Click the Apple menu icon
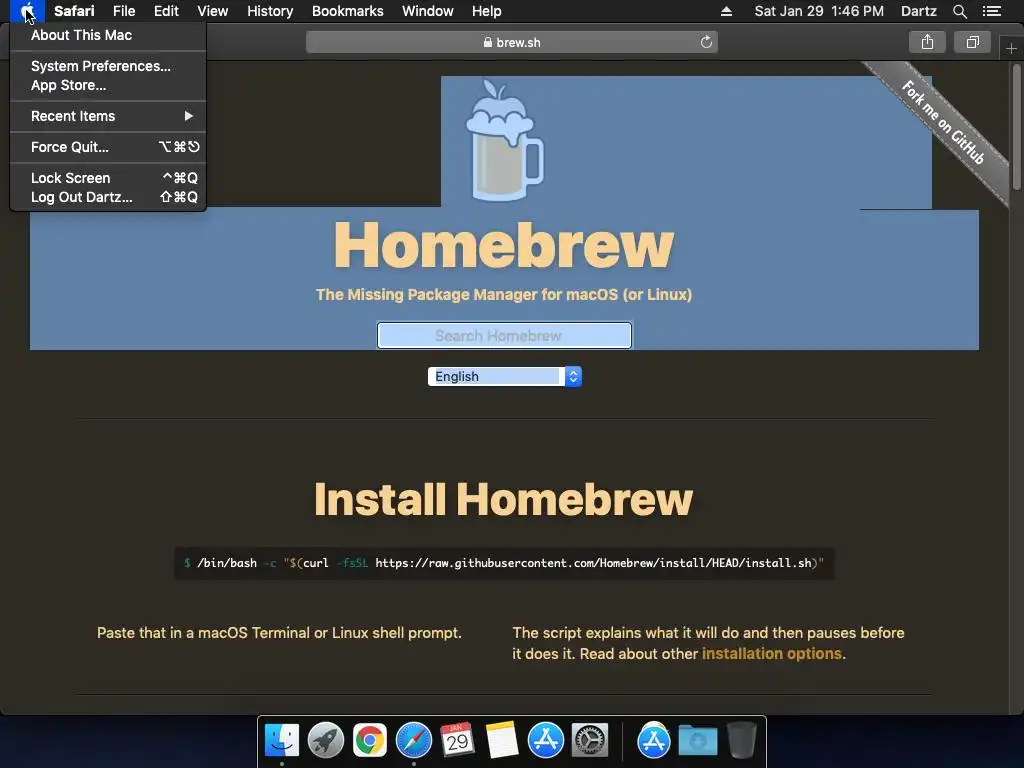The height and width of the screenshot is (768, 1024). pos(27,11)
